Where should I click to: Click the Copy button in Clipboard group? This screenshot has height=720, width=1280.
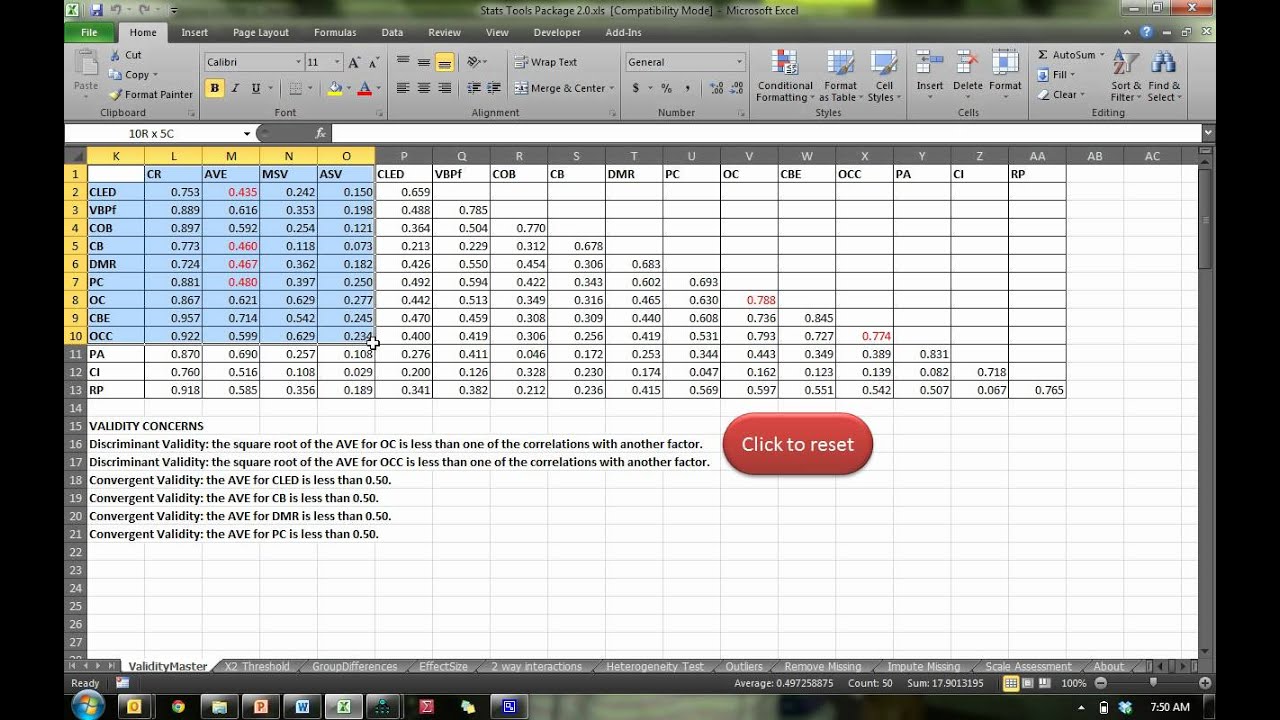point(133,75)
